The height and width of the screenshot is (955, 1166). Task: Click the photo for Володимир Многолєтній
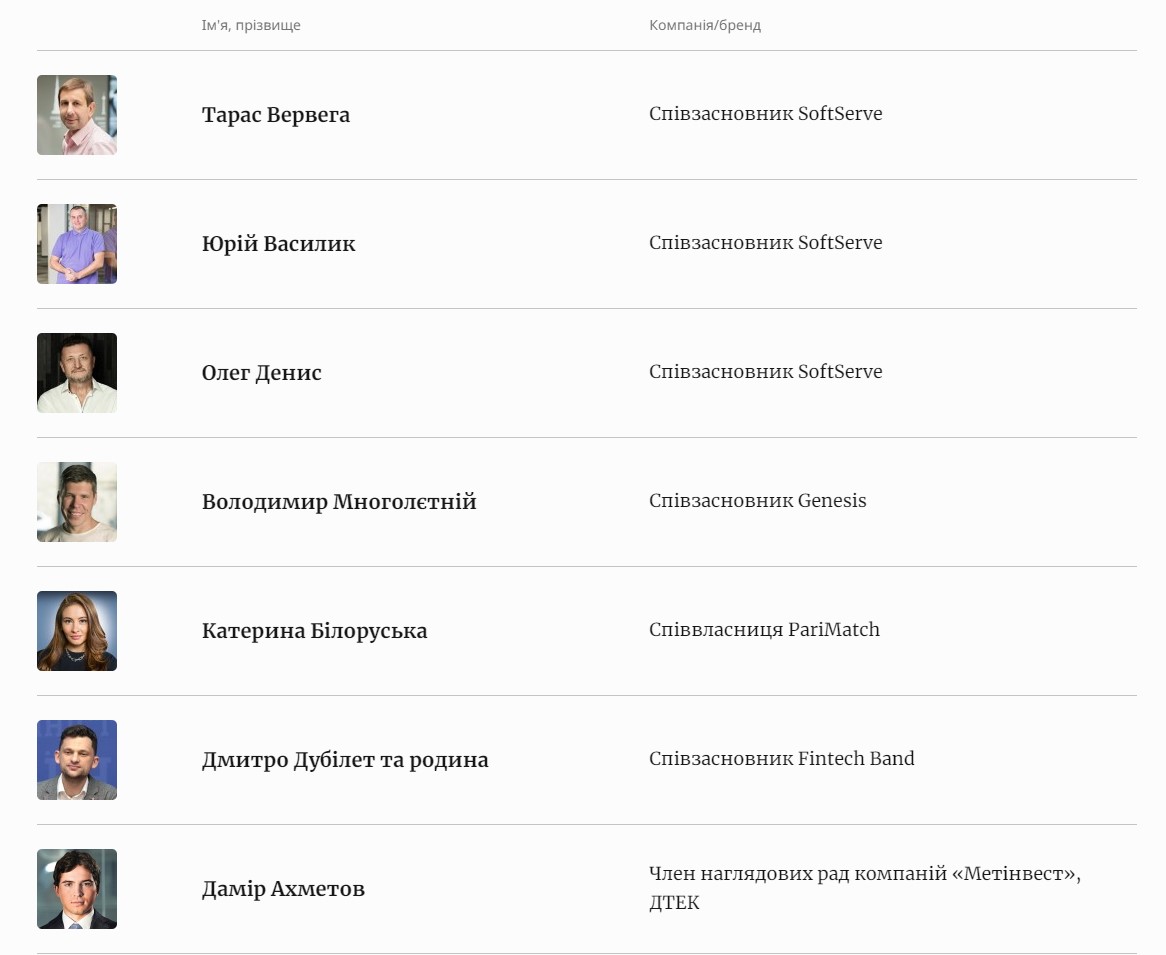pyautogui.click(x=77, y=502)
